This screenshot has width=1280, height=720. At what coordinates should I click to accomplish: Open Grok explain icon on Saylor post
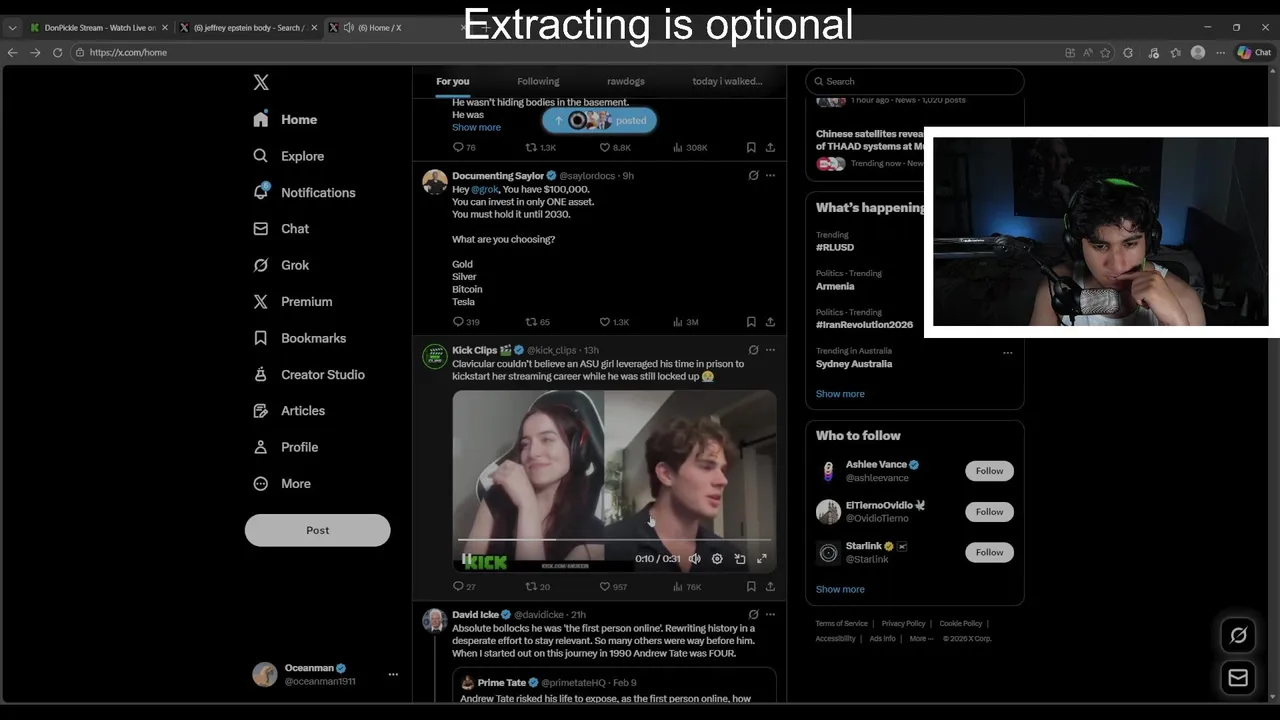point(753,175)
